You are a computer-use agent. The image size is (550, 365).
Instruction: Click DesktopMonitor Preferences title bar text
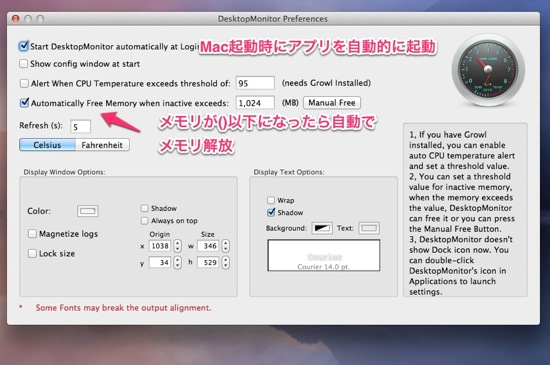[x=273, y=19]
